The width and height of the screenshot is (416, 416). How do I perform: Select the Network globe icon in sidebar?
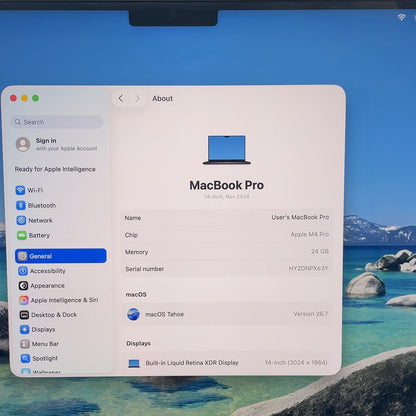(x=21, y=220)
